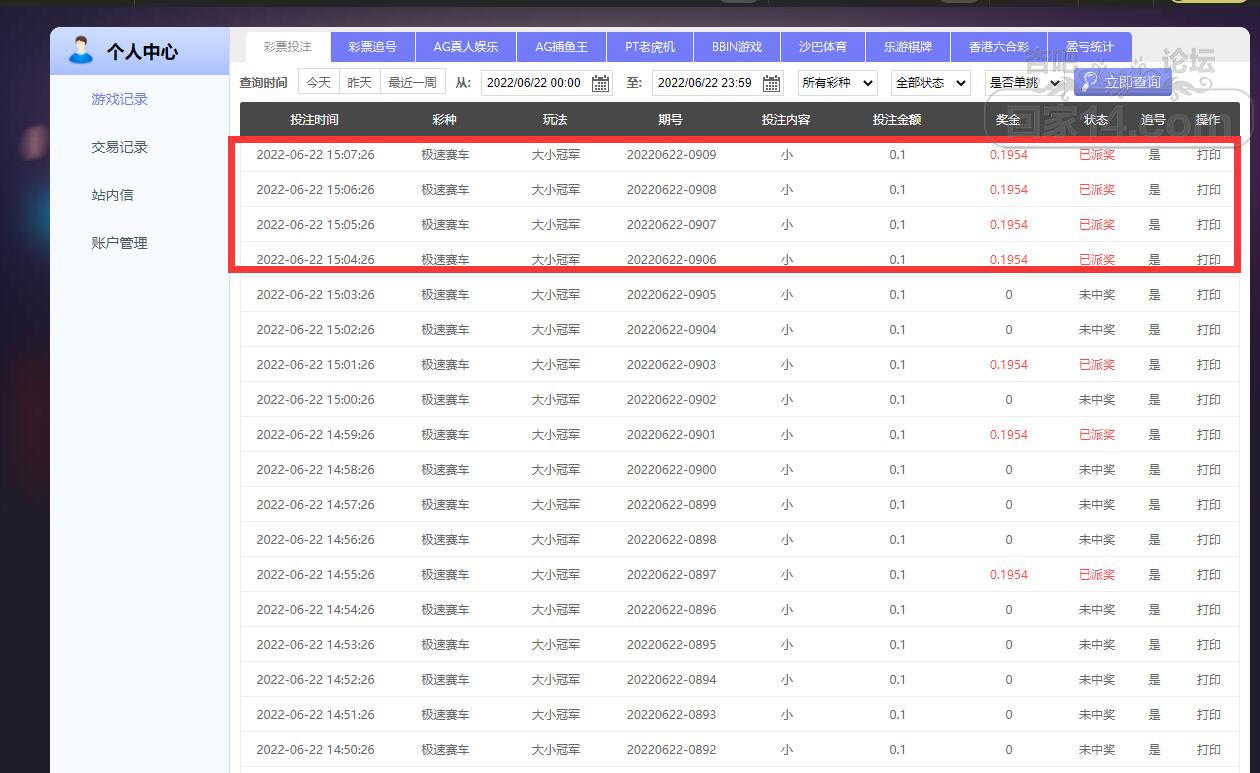Screen dimensions: 1260x773
Task: Select 最近一周 quick time filter
Action: point(412,82)
